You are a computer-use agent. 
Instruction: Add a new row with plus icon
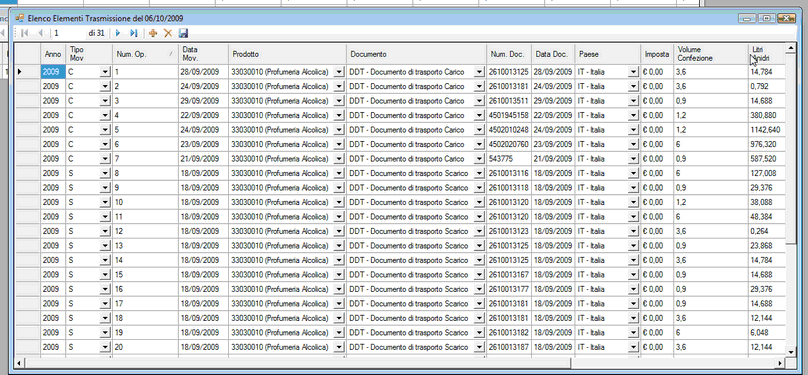click(x=153, y=33)
